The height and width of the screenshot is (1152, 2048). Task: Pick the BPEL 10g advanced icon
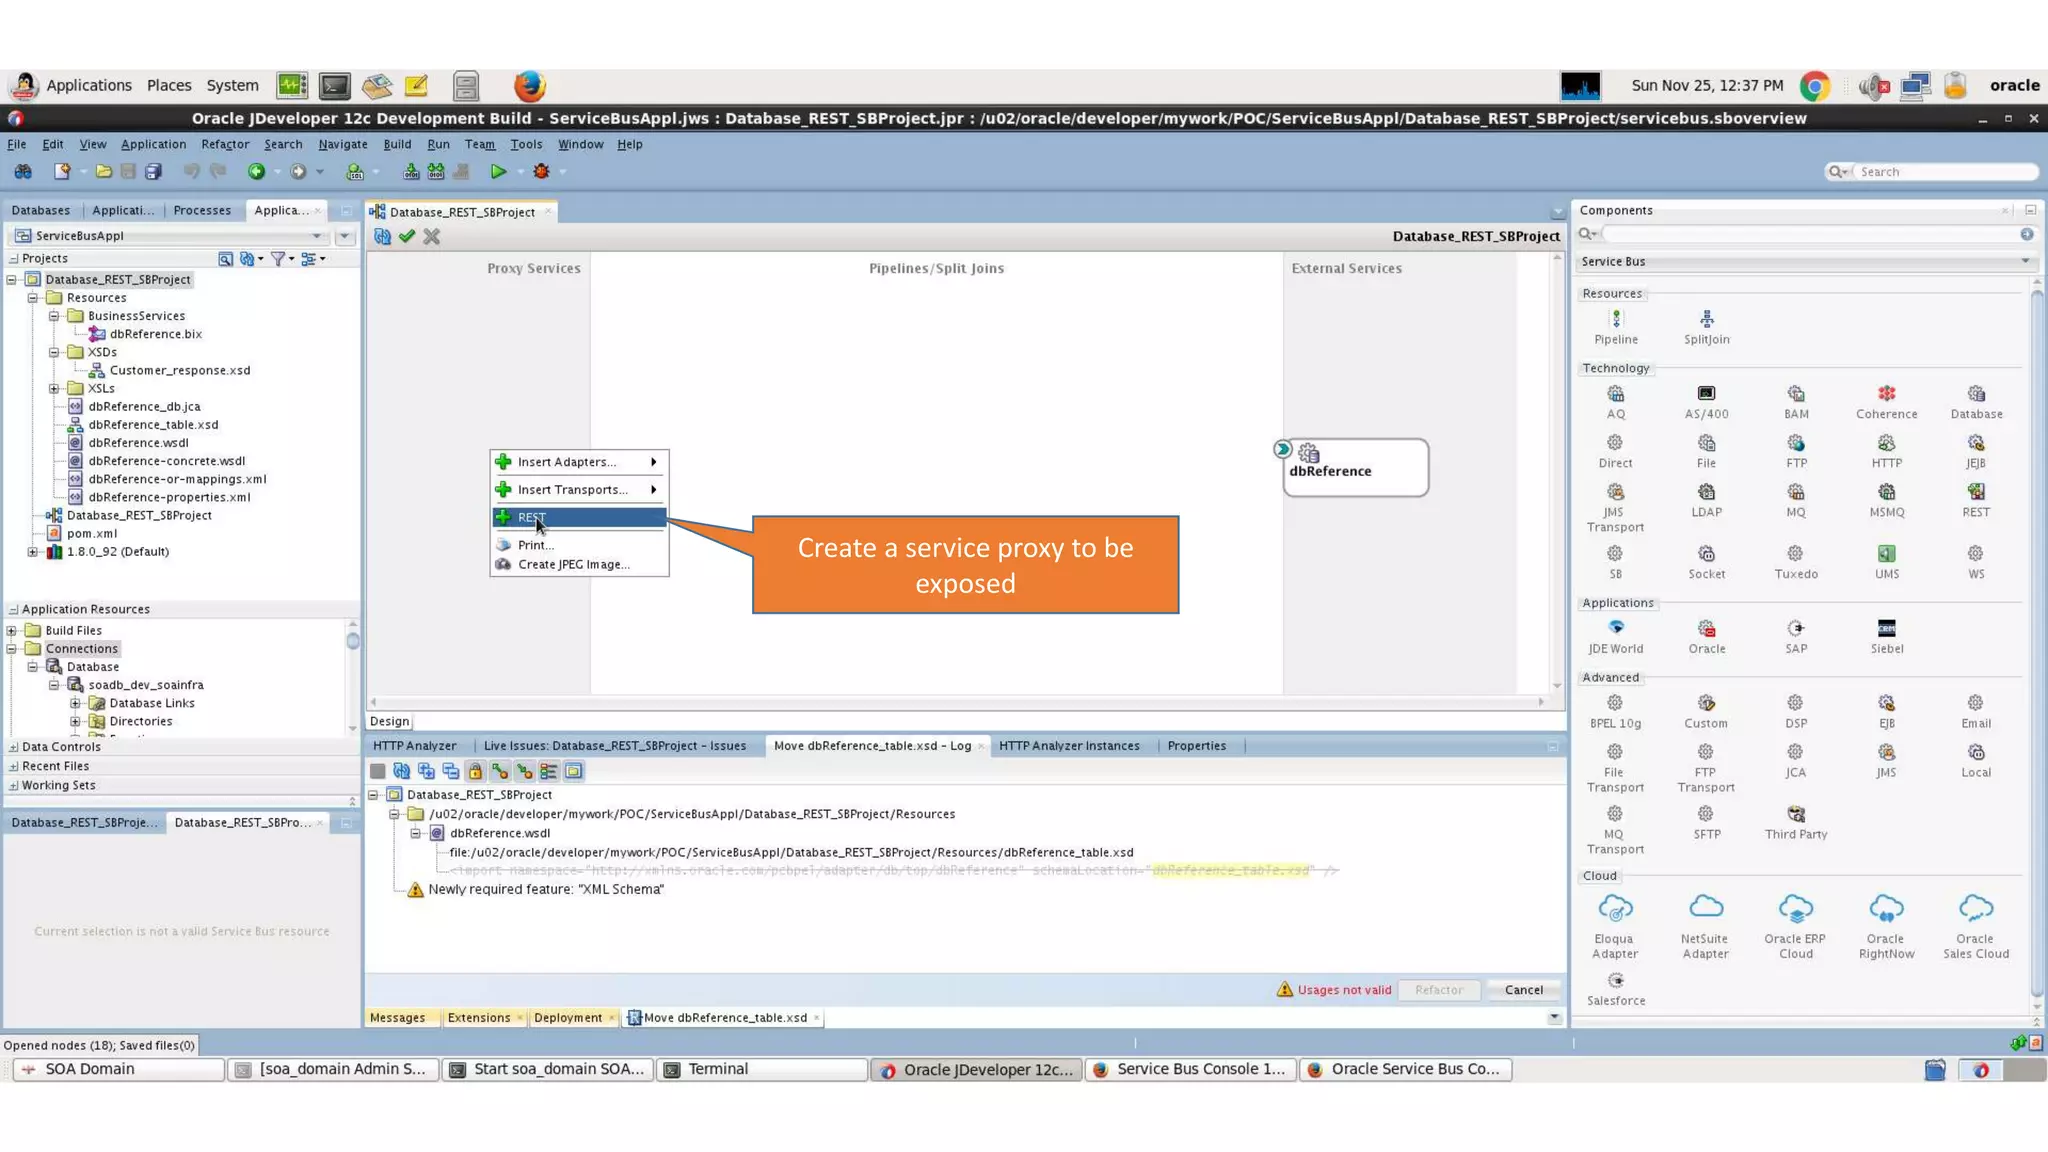pyautogui.click(x=1615, y=703)
